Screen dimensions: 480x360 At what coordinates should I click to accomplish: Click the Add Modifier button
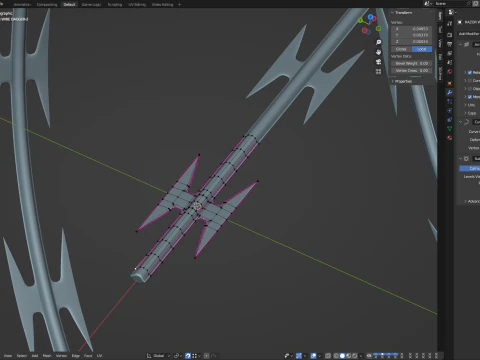coord(469,34)
